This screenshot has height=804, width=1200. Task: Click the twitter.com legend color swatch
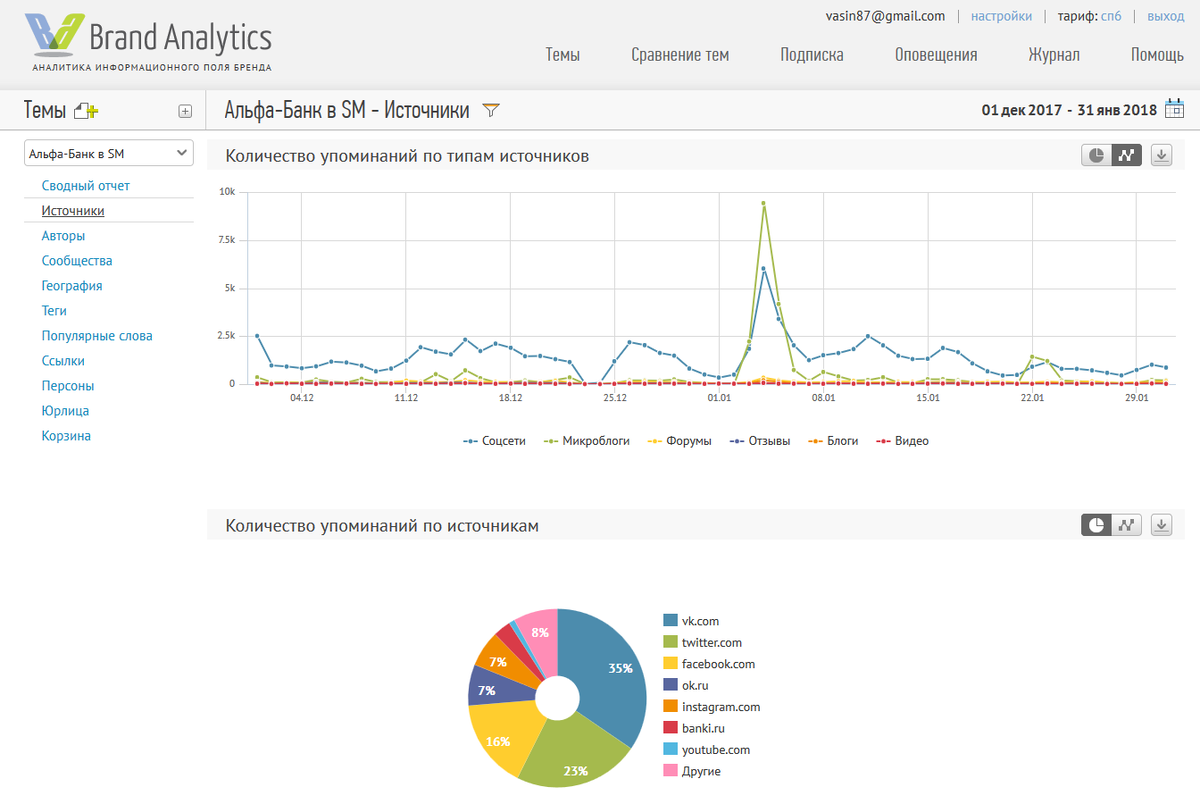(670, 643)
